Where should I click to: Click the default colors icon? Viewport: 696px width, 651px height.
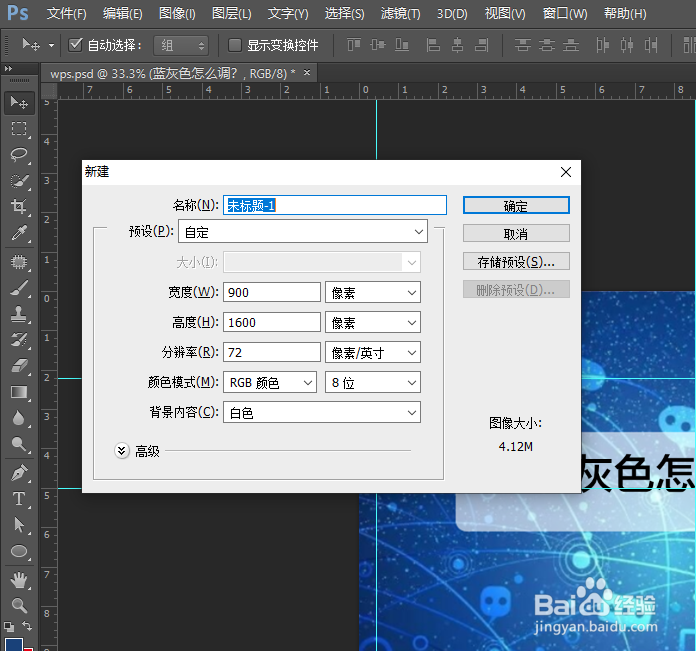(x=9, y=627)
